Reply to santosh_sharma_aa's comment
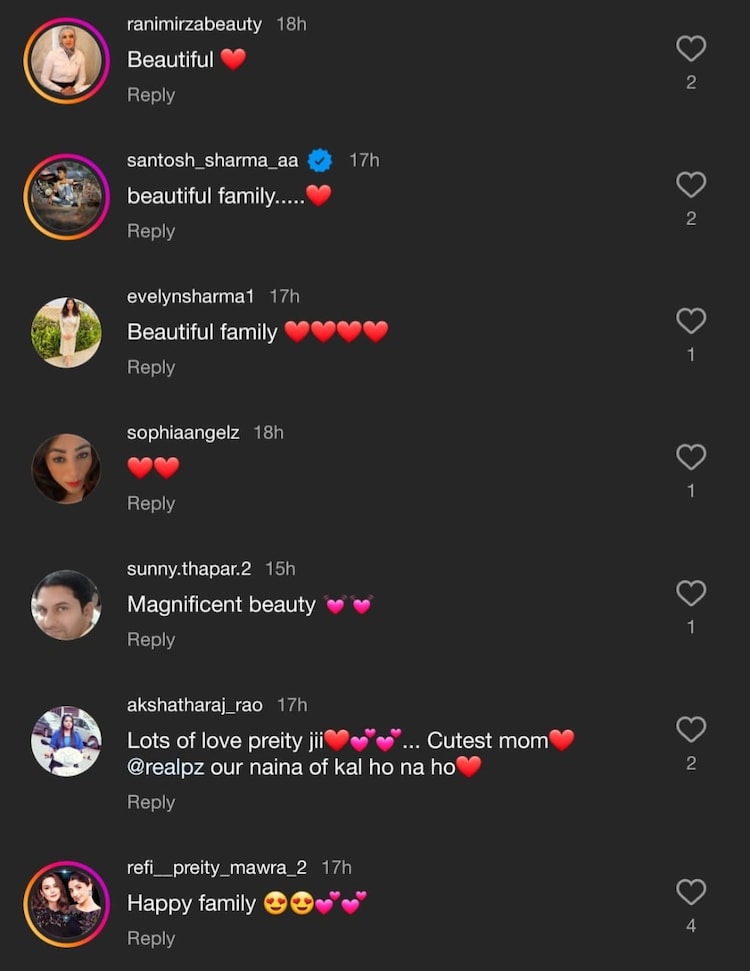 pyautogui.click(x=150, y=231)
